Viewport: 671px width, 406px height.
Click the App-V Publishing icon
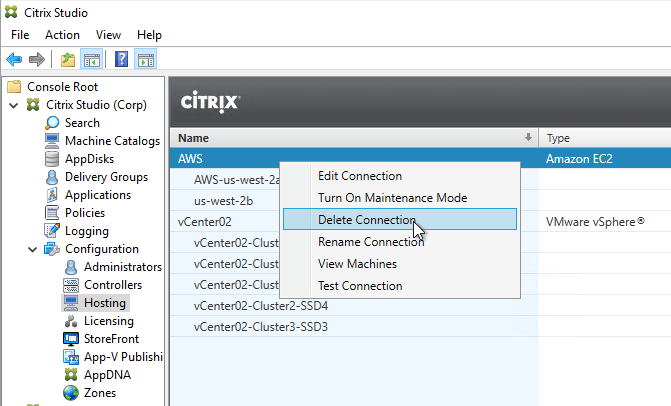click(71, 357)
